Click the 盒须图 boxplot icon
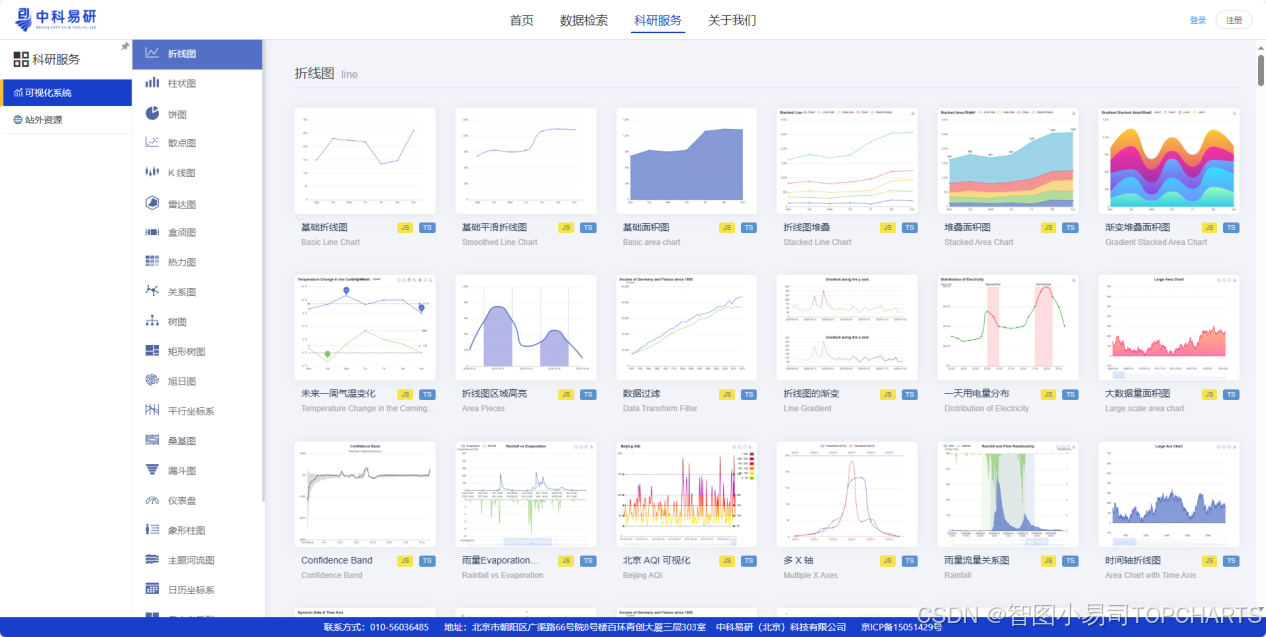Image resolution: width=1266 pixels, height=637 pixels. pos(152,232)
